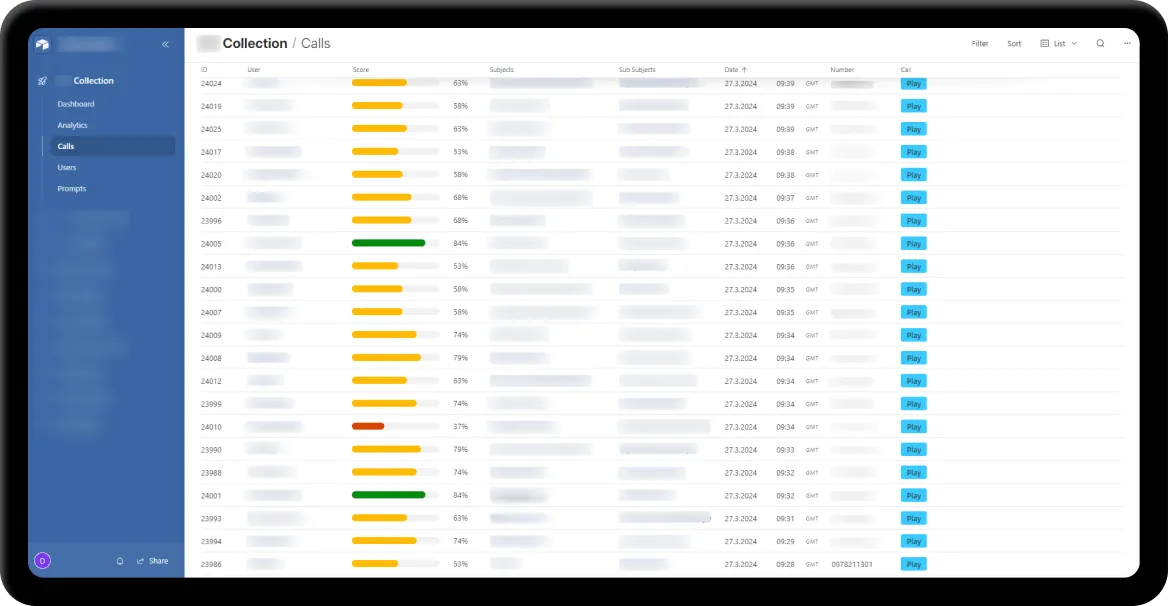
Task: Select the Collection section in the sidebar
Action: (x=93, y=80)
